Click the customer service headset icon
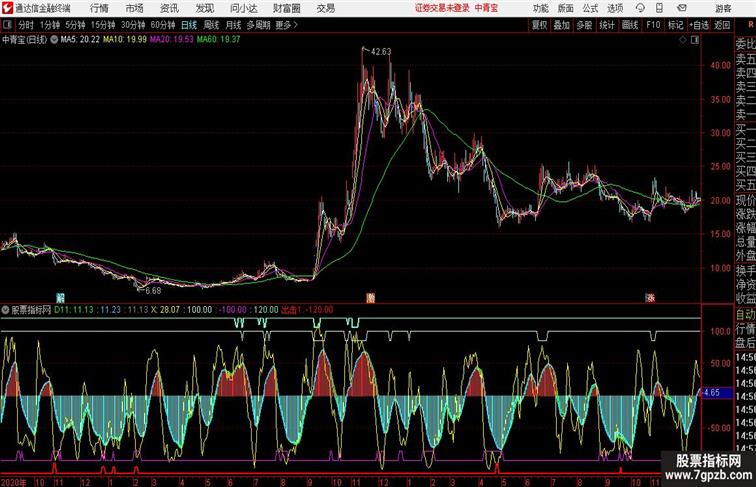This screenshot has width=756, height=487. pyautogui.click(x=640, y=8)
